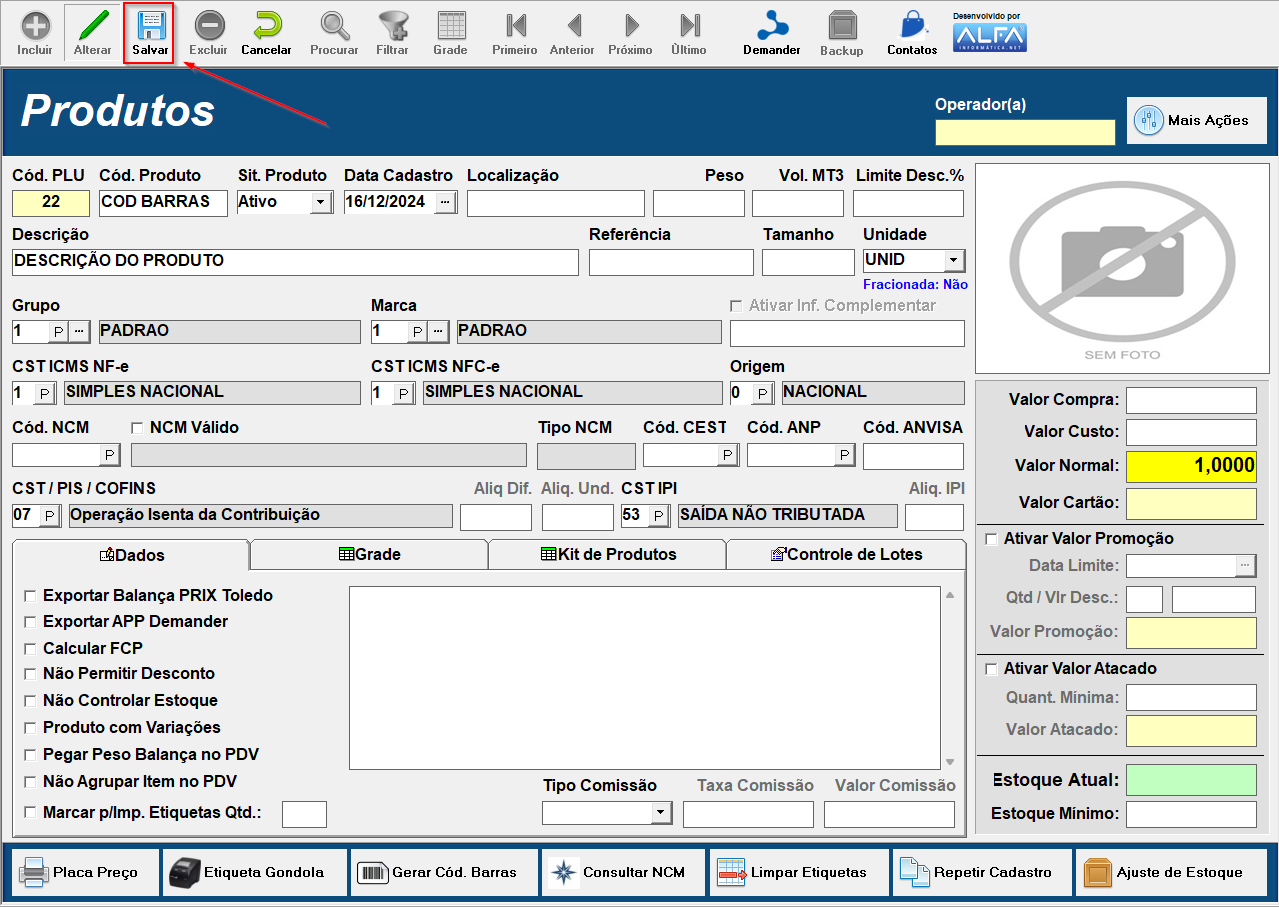Launch Demander from the toolbar
1279x907 pixels.
(x=771, y=26)
